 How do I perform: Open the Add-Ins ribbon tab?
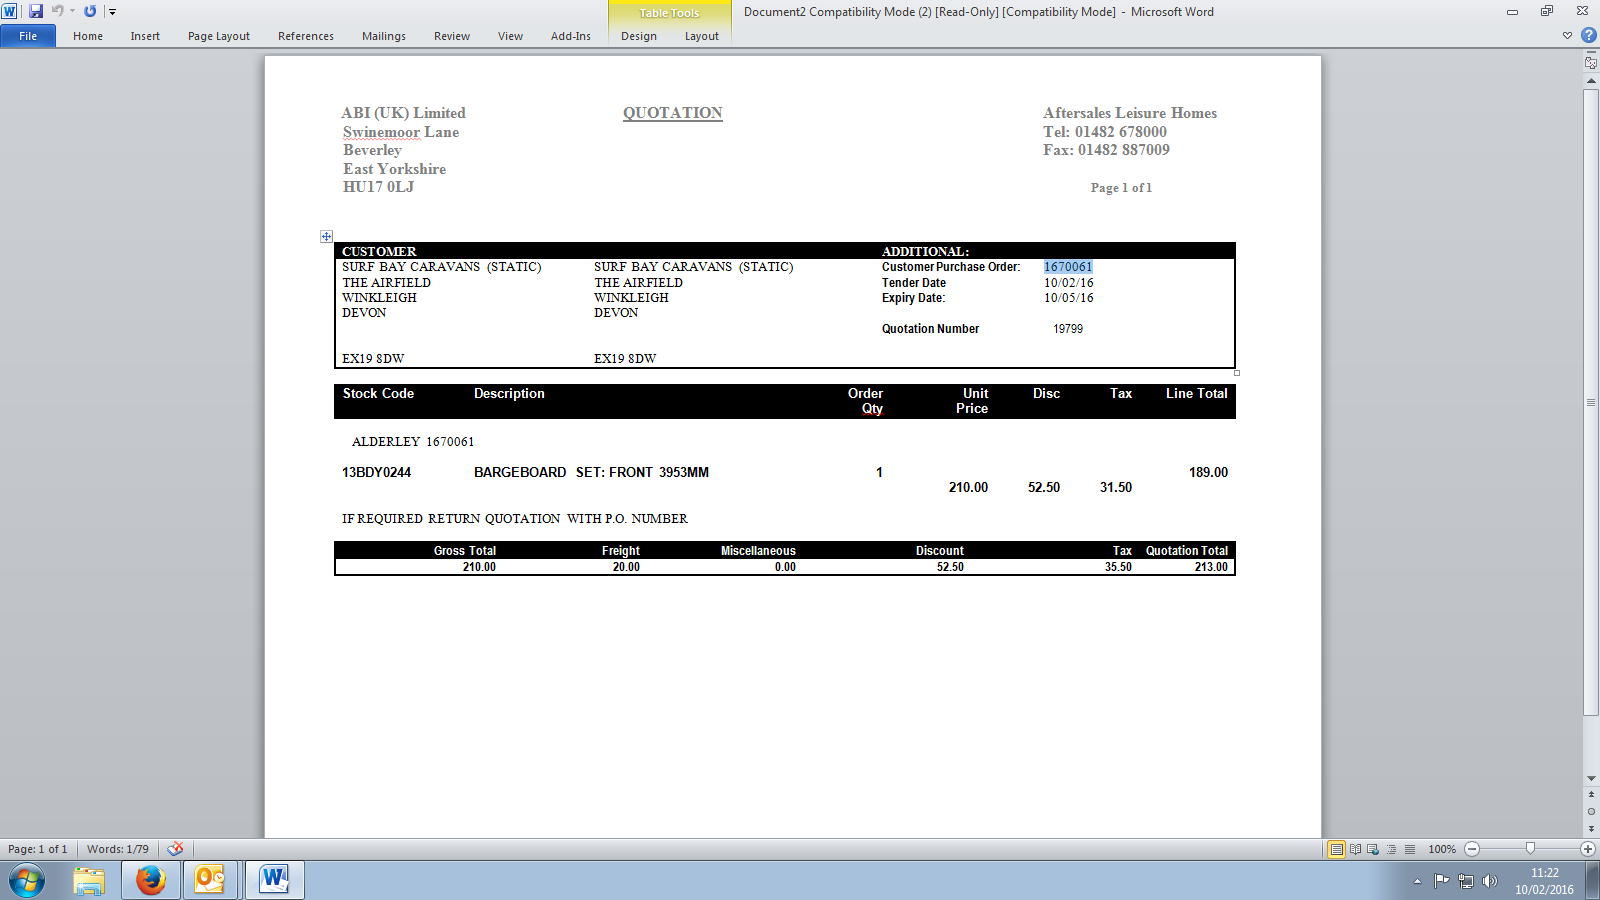pos(571,36)
